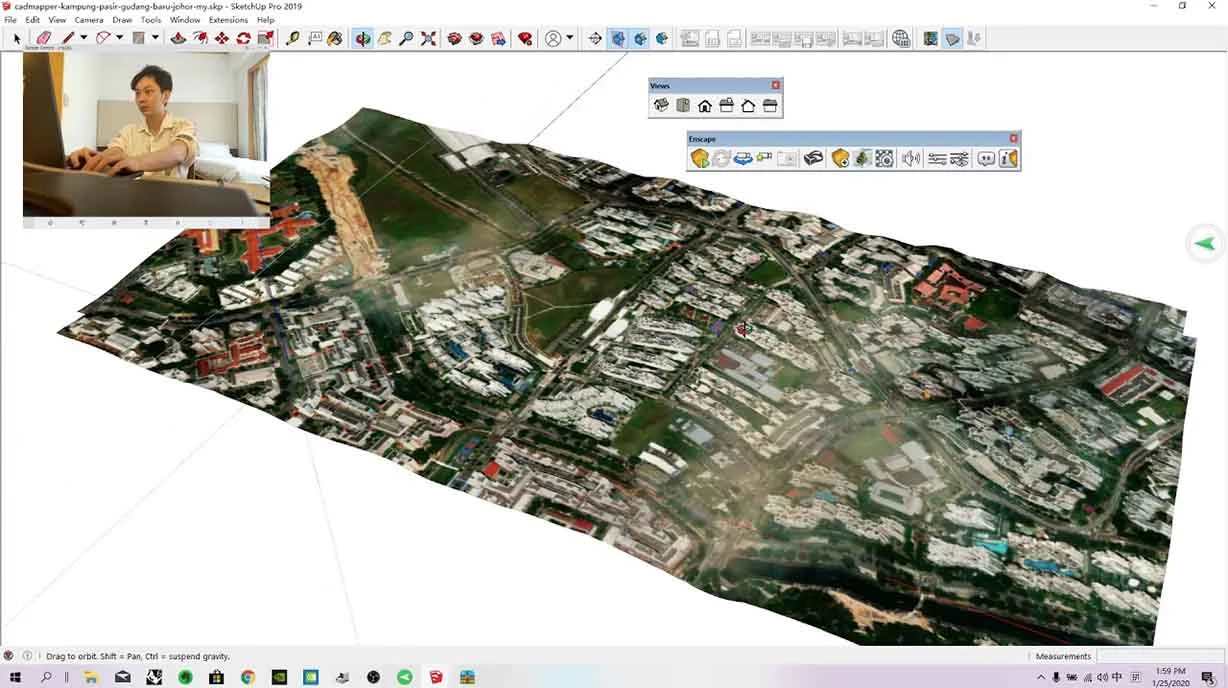Viewport: 1228px width, 688px height.
Task: Start Enscape rendering
Action: (x=699, y=158)
